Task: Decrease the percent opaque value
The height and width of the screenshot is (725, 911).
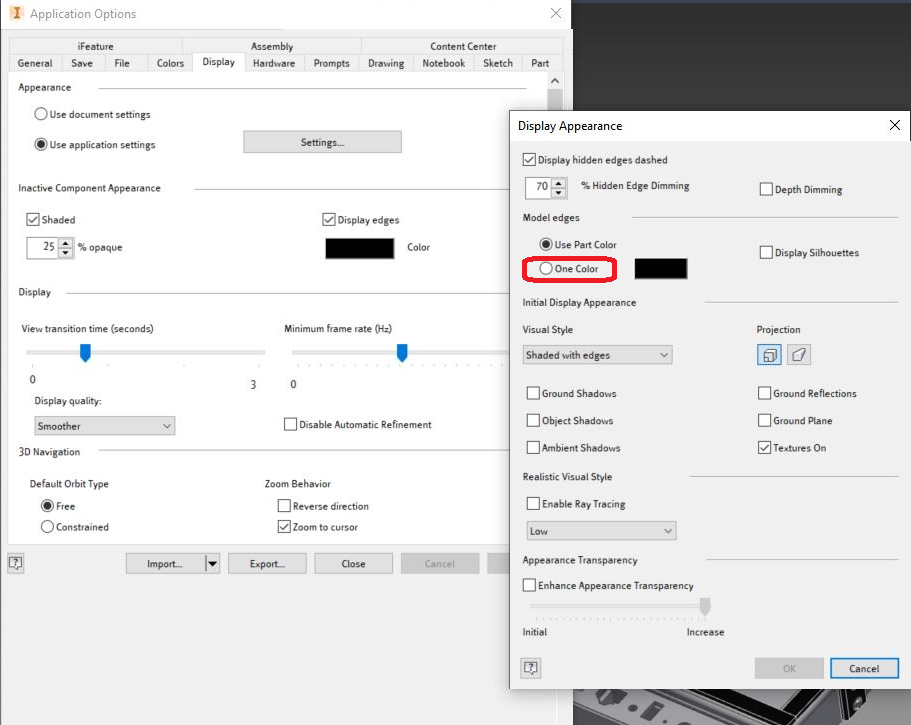Action: [66, 253]
